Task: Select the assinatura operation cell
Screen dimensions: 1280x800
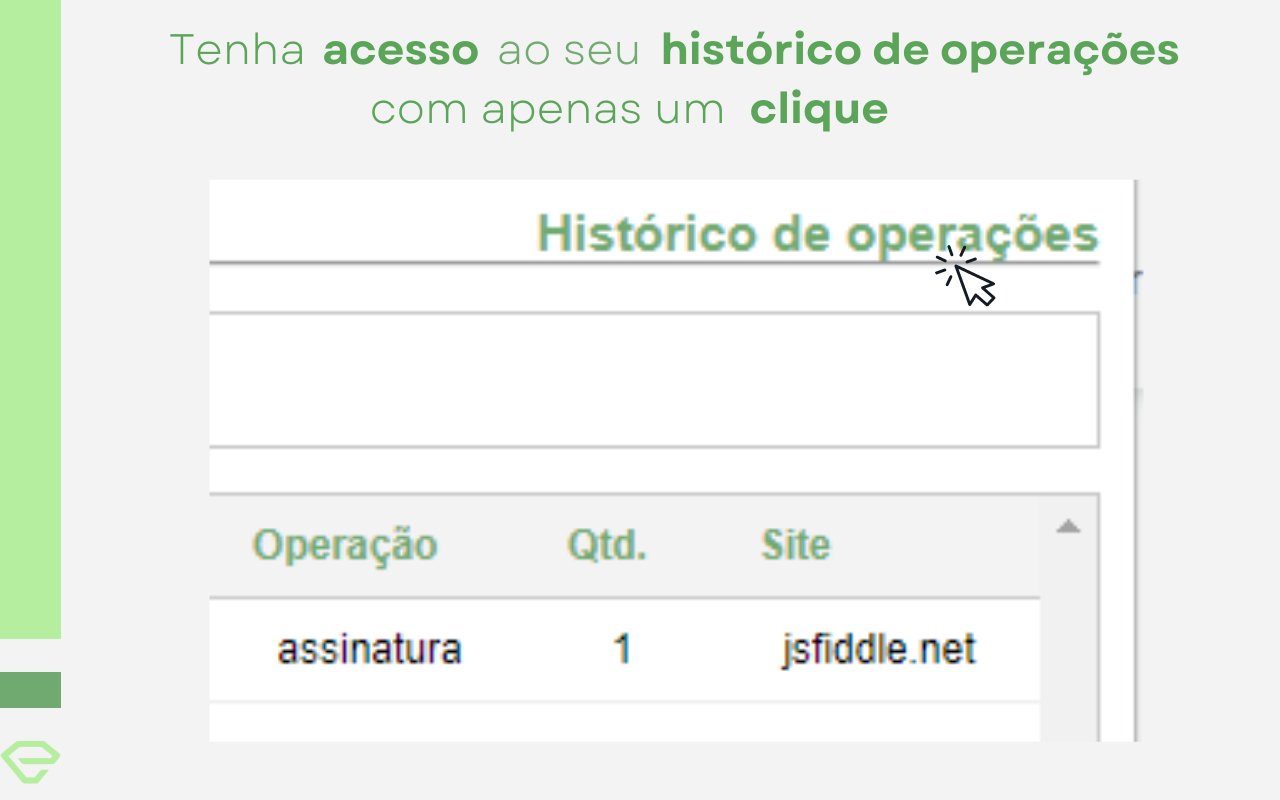Action: (369, 650)
